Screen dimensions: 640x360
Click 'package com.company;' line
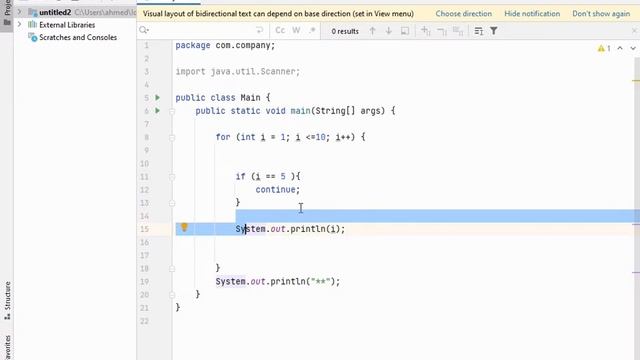(225, 45)
